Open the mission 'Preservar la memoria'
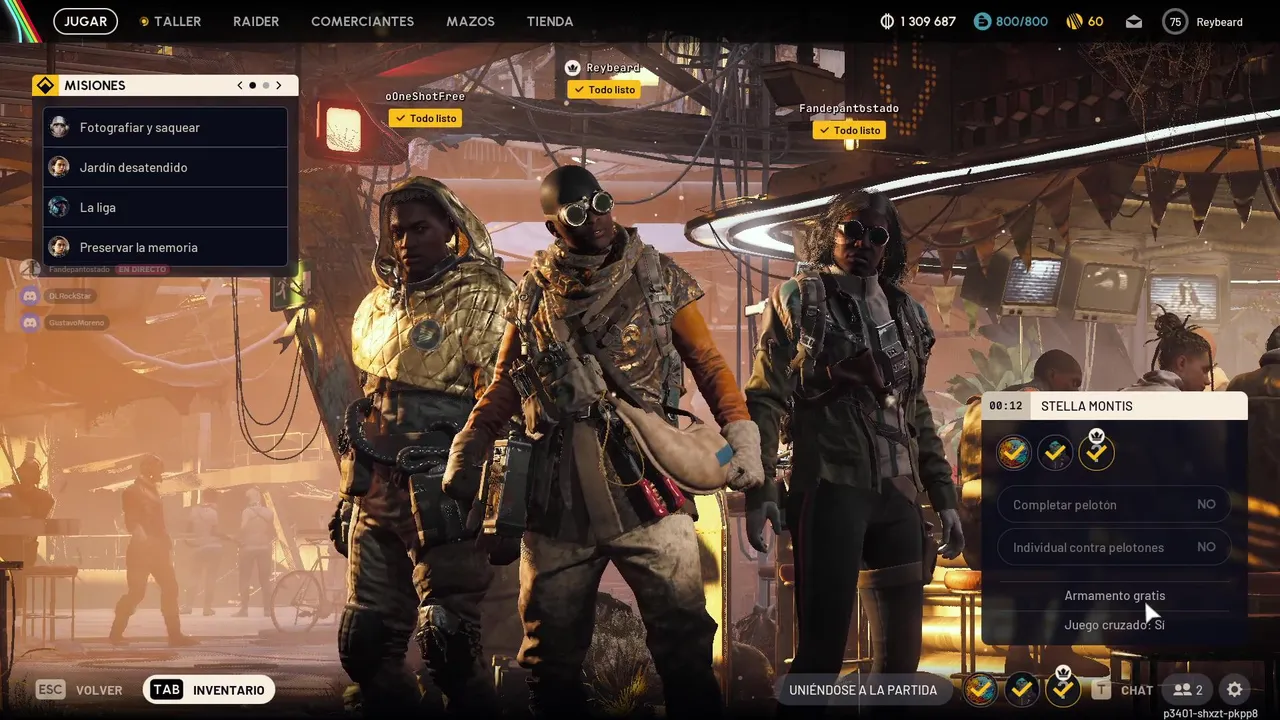Image resolution: width=1280 pixels, height=720 pixels. pyautogui.click(x=166, y=247)
